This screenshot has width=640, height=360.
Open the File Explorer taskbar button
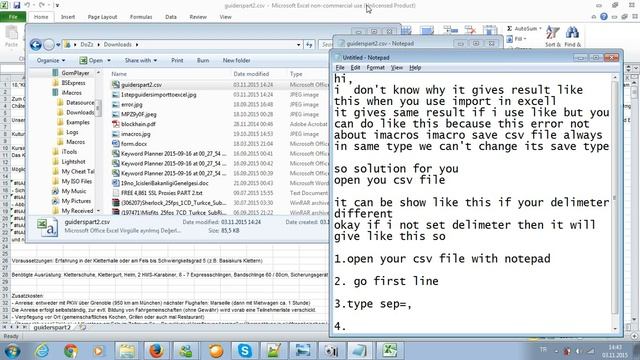click(x=127, y=351)
